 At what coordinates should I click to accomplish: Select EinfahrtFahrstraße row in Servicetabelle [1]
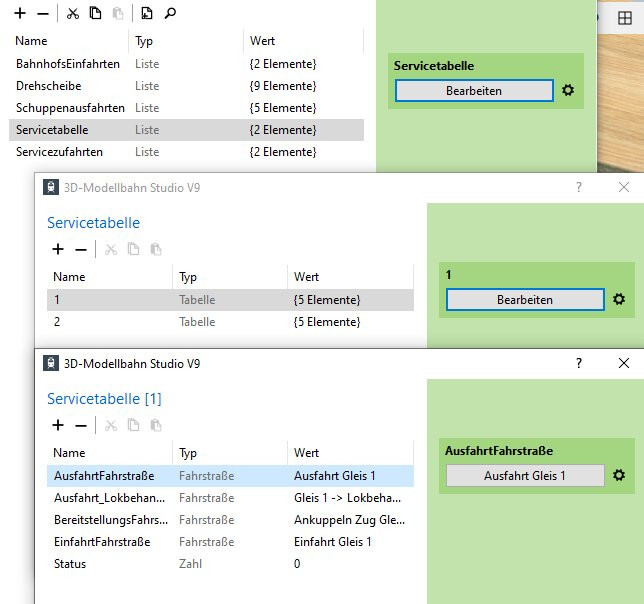[x=230, y=542]
